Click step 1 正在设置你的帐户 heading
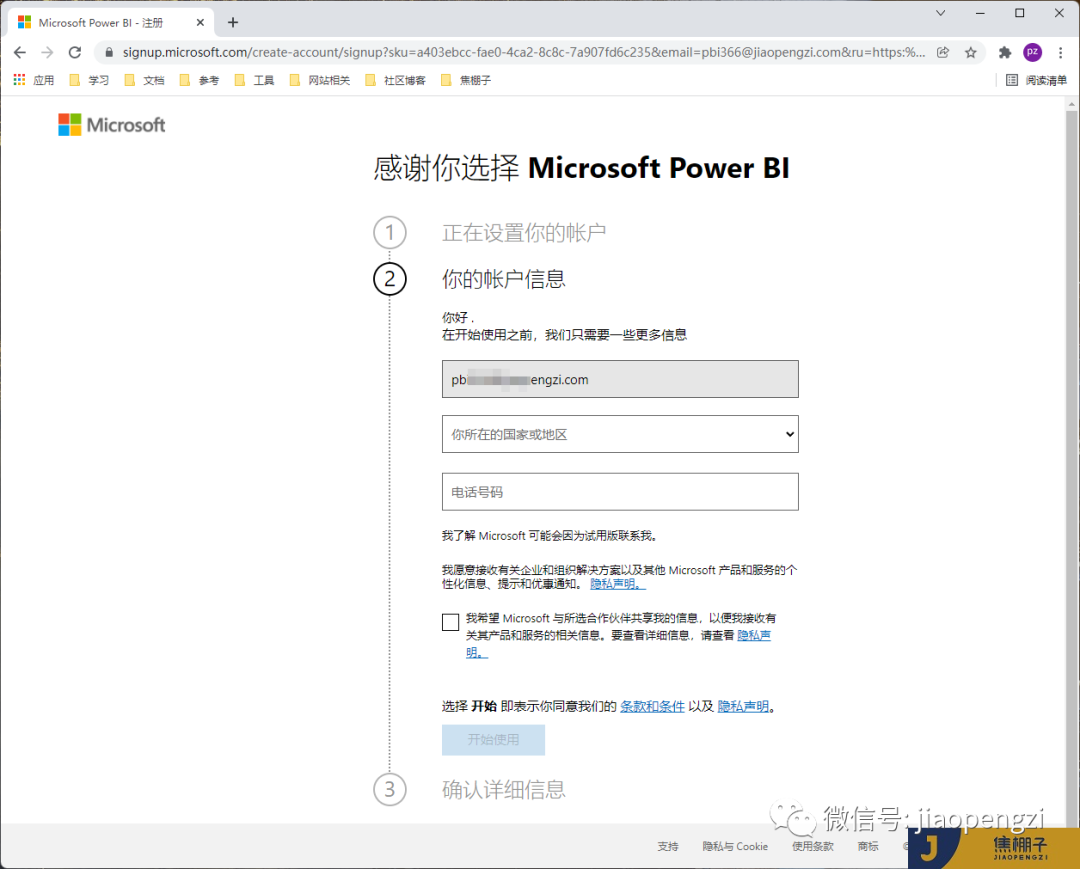 pyautogui.click(x=523, y=233)
